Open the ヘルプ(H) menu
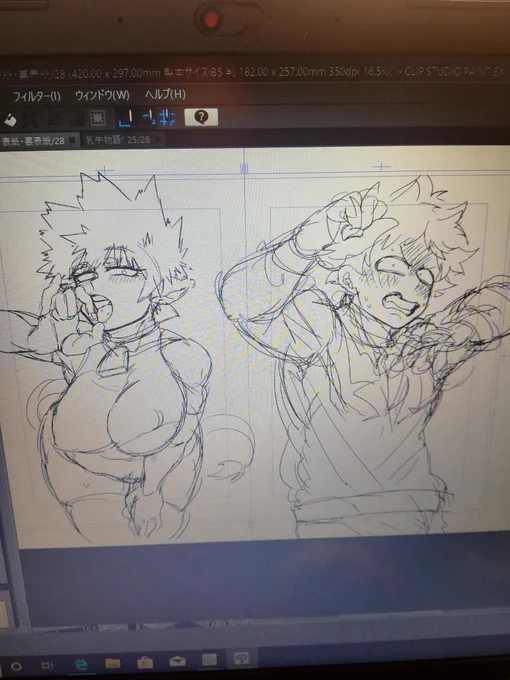This screenshot has height=680, width=510. pos(165,95)
